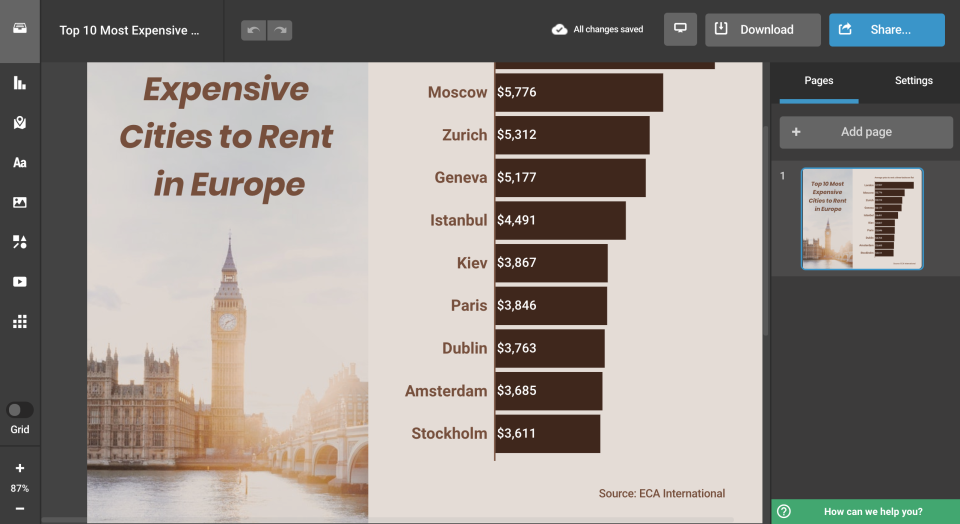Click the canvas vertical scrollbar
This screenshot has width=960, height=524.
click(x=765, y=230)
